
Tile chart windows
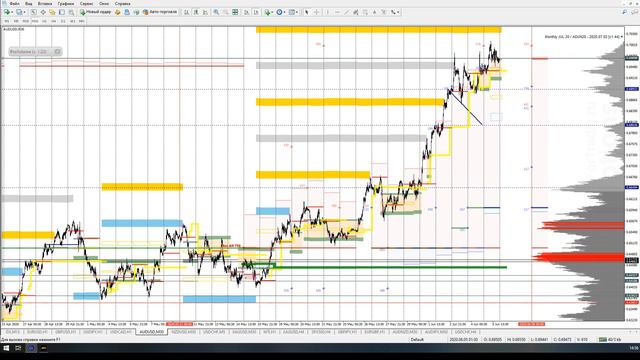point(235,12)
